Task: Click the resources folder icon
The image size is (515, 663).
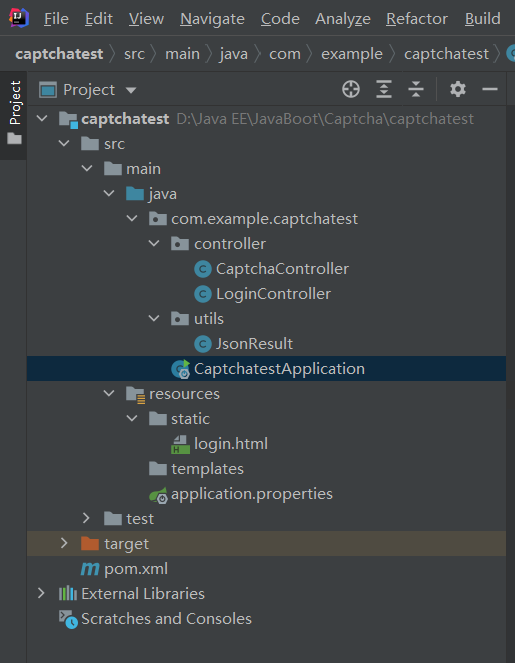Action: click(x=136, y=395)
